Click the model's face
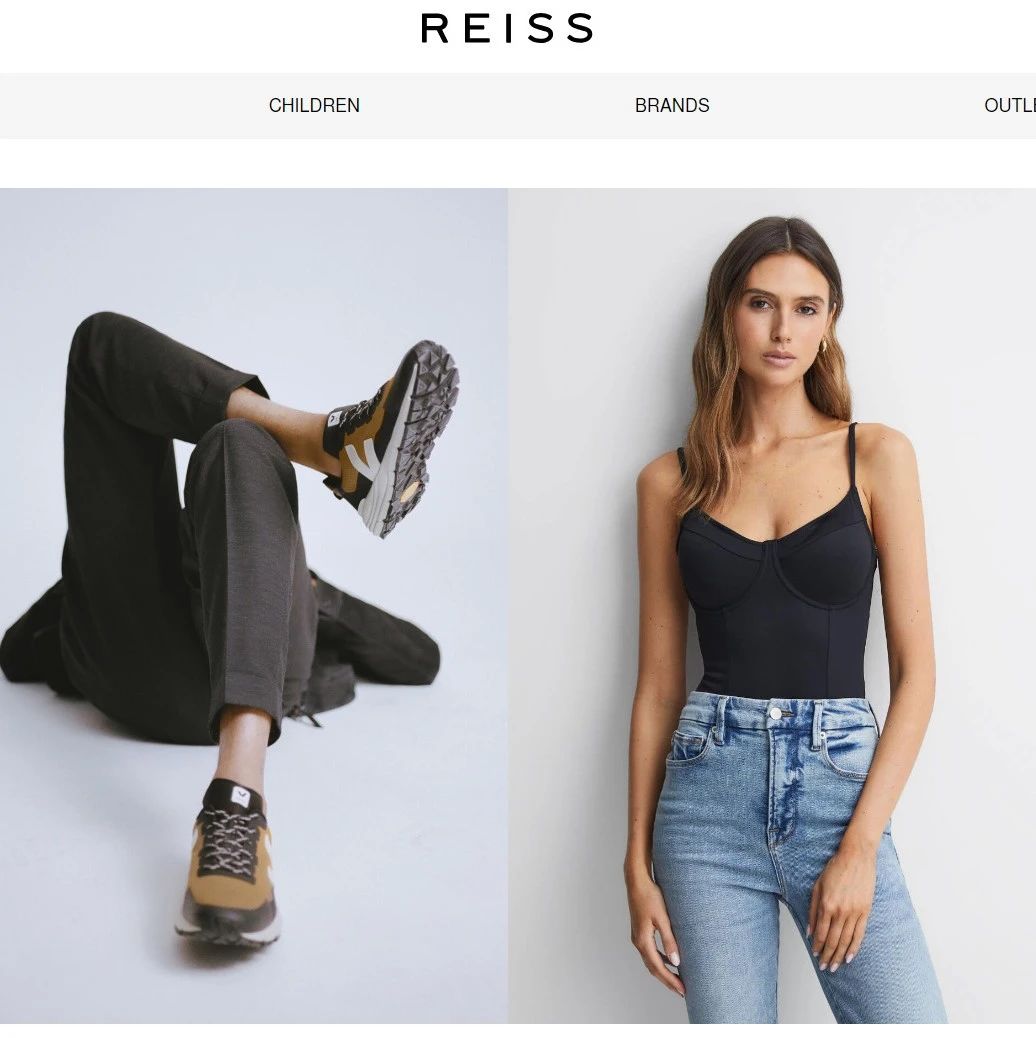Screen dimensions: 1036x1038 [x=784, y=321]
